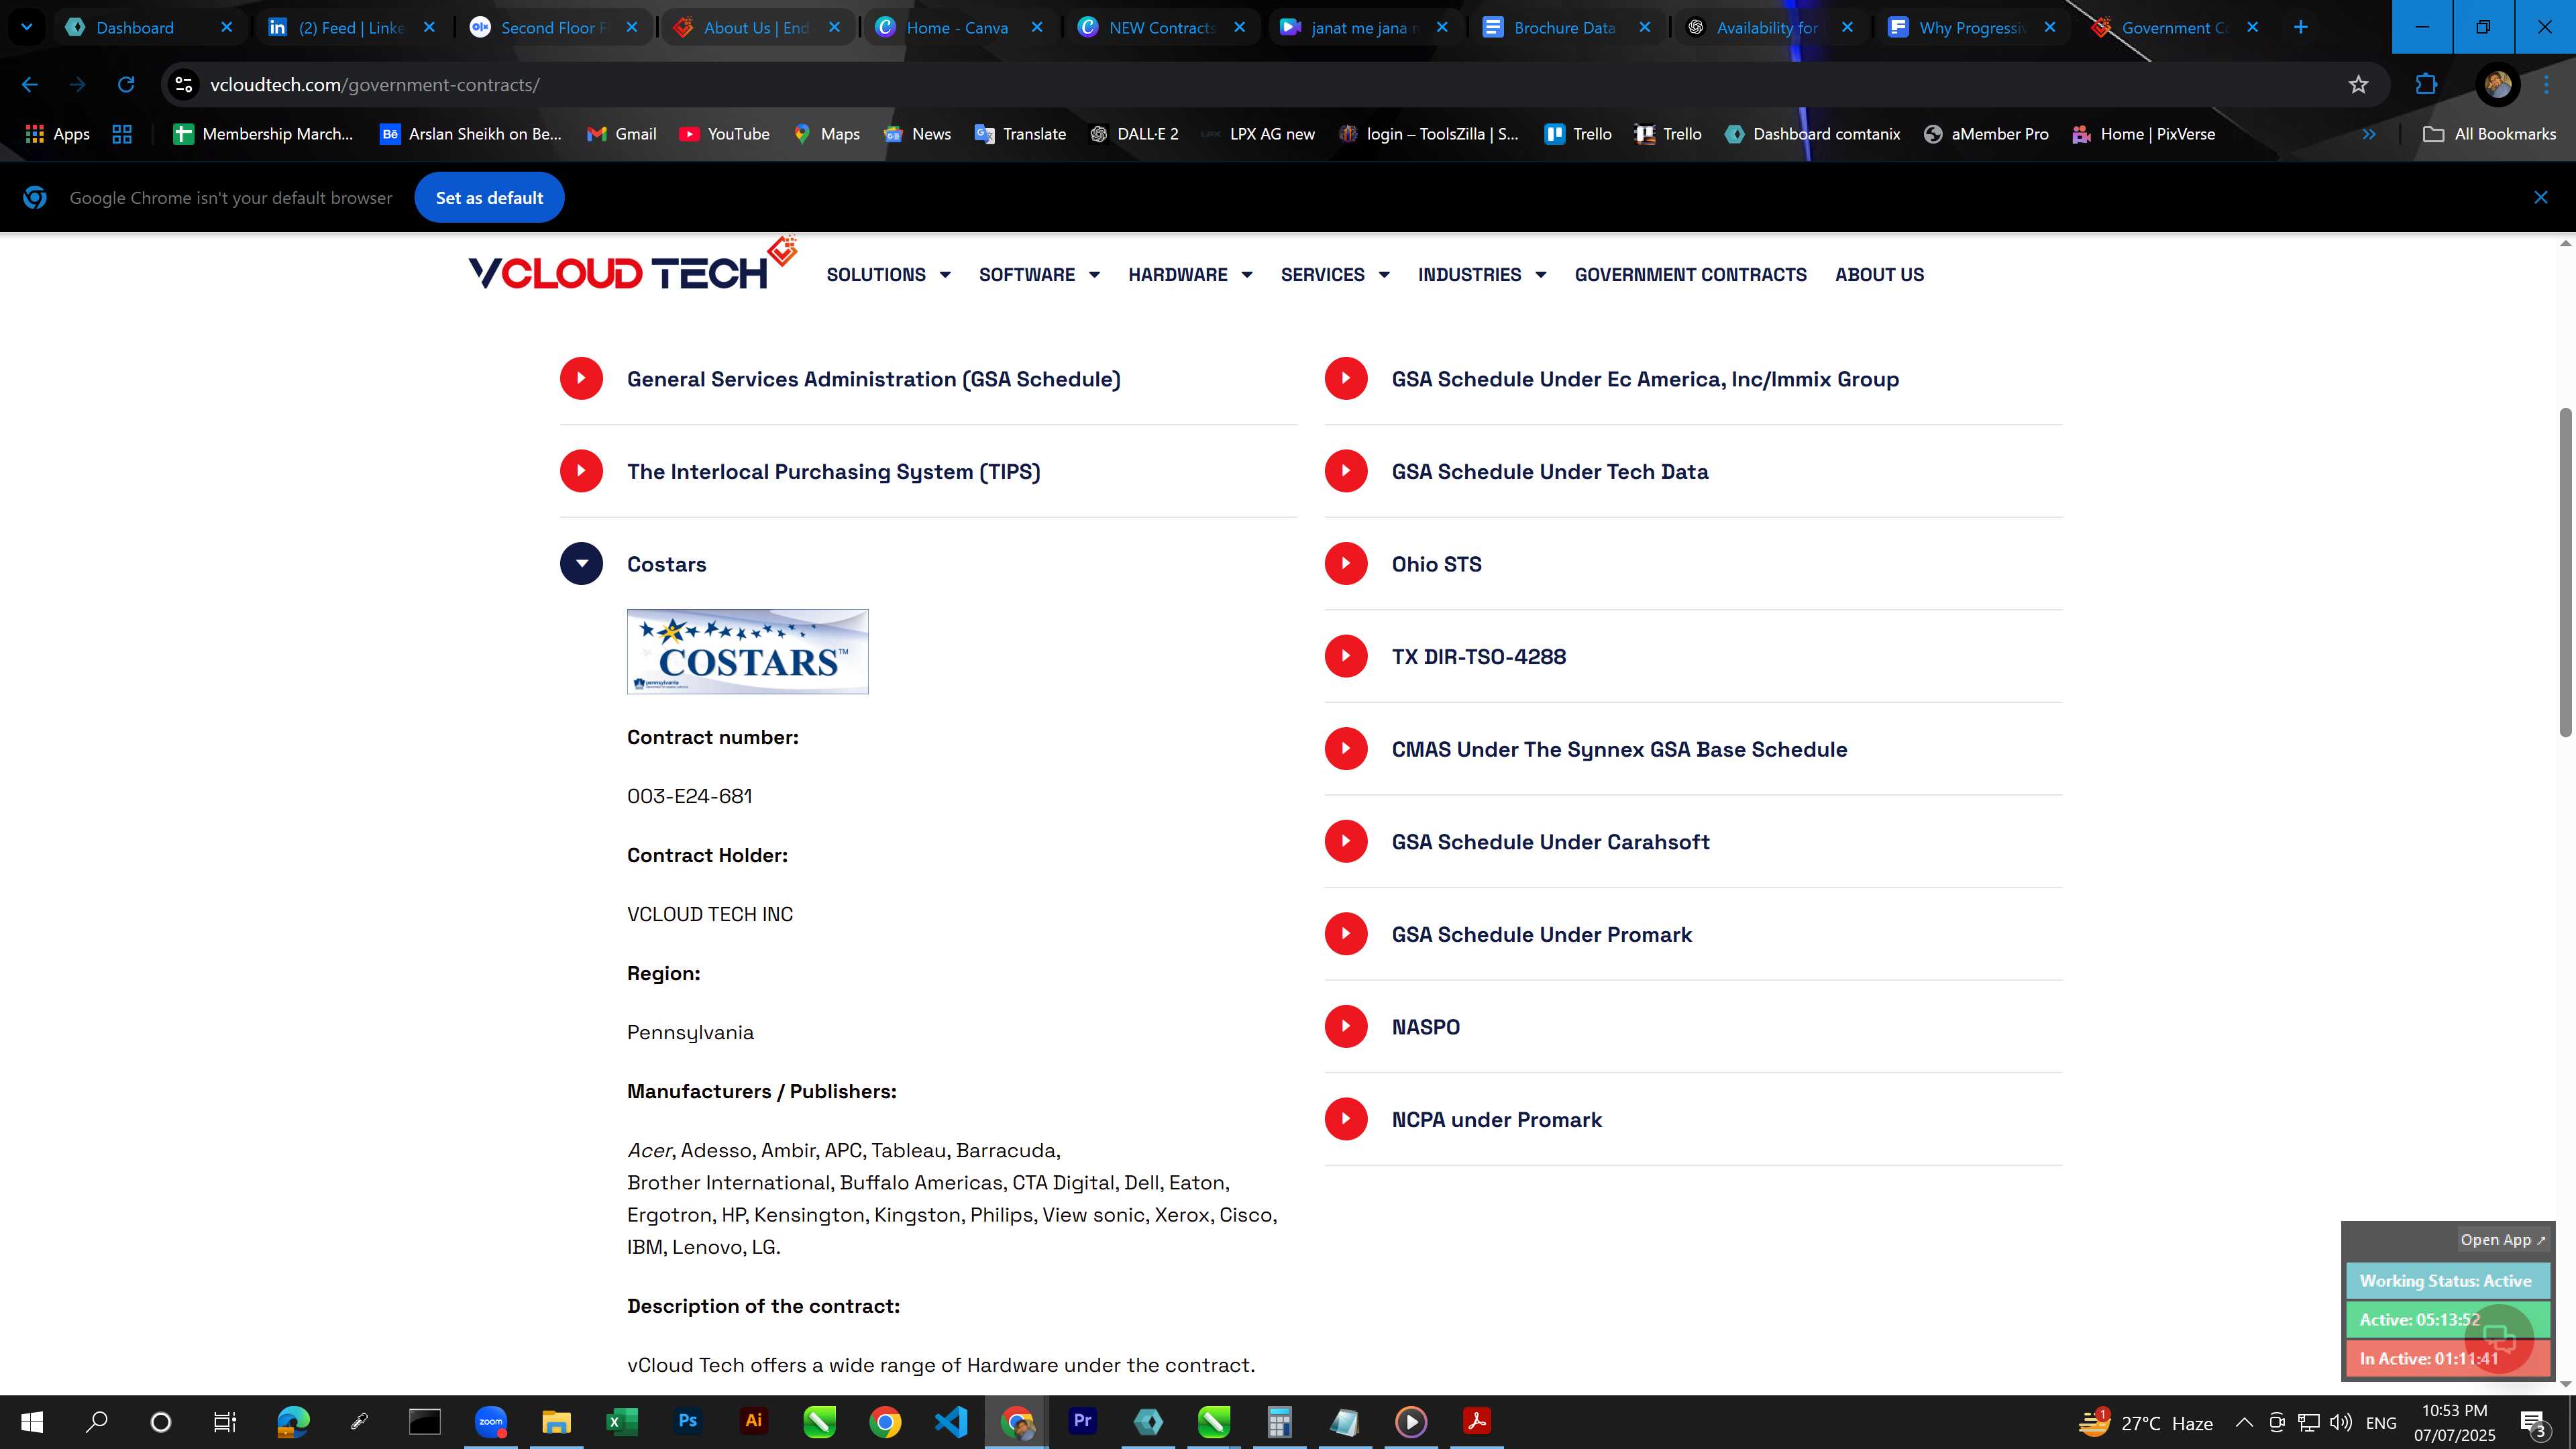
Task: Open the DALL·E 2 bookmark
Action: click(x=1134, y=134)
